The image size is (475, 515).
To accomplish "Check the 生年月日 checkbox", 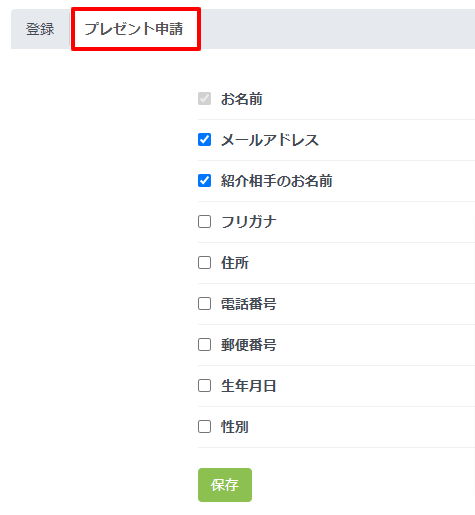I will click(x=204, y=386).
